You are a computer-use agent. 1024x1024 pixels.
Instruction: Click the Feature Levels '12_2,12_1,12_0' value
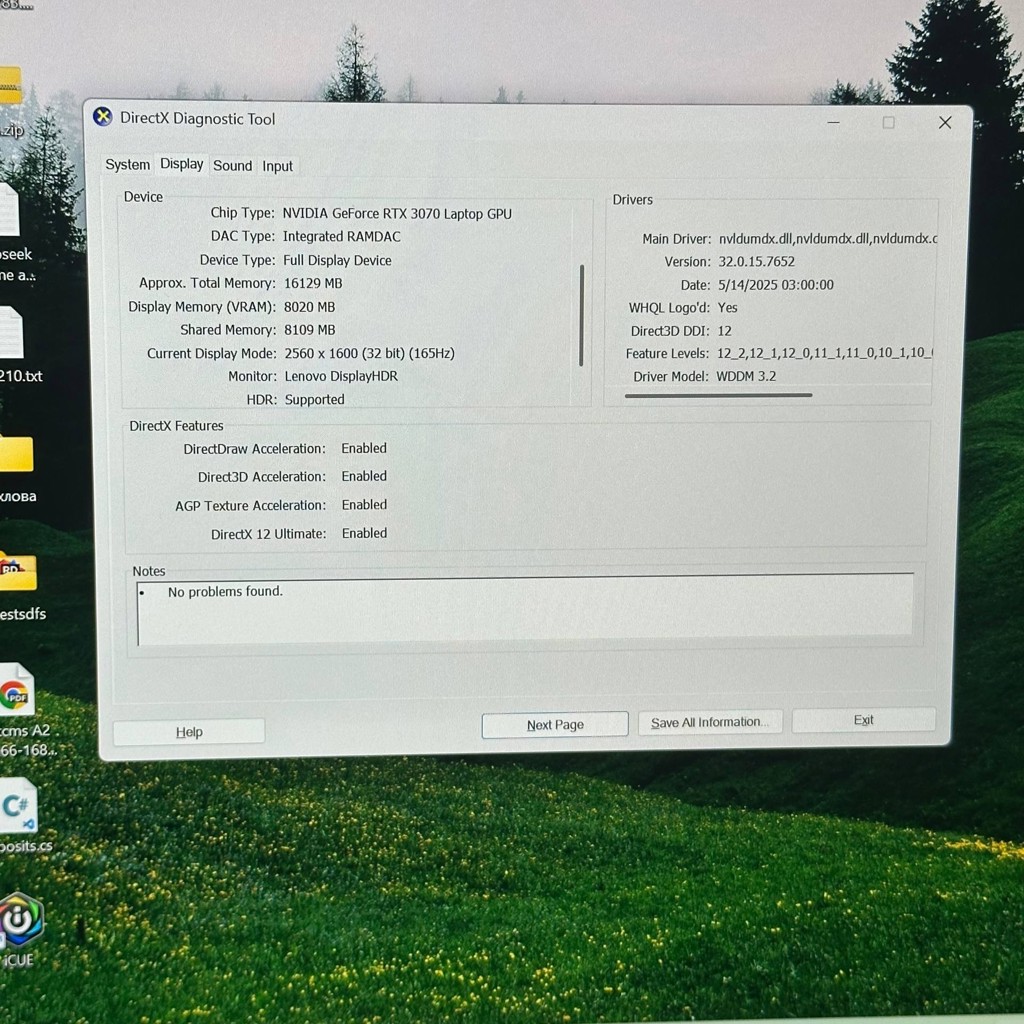click(x=825, y=353)
